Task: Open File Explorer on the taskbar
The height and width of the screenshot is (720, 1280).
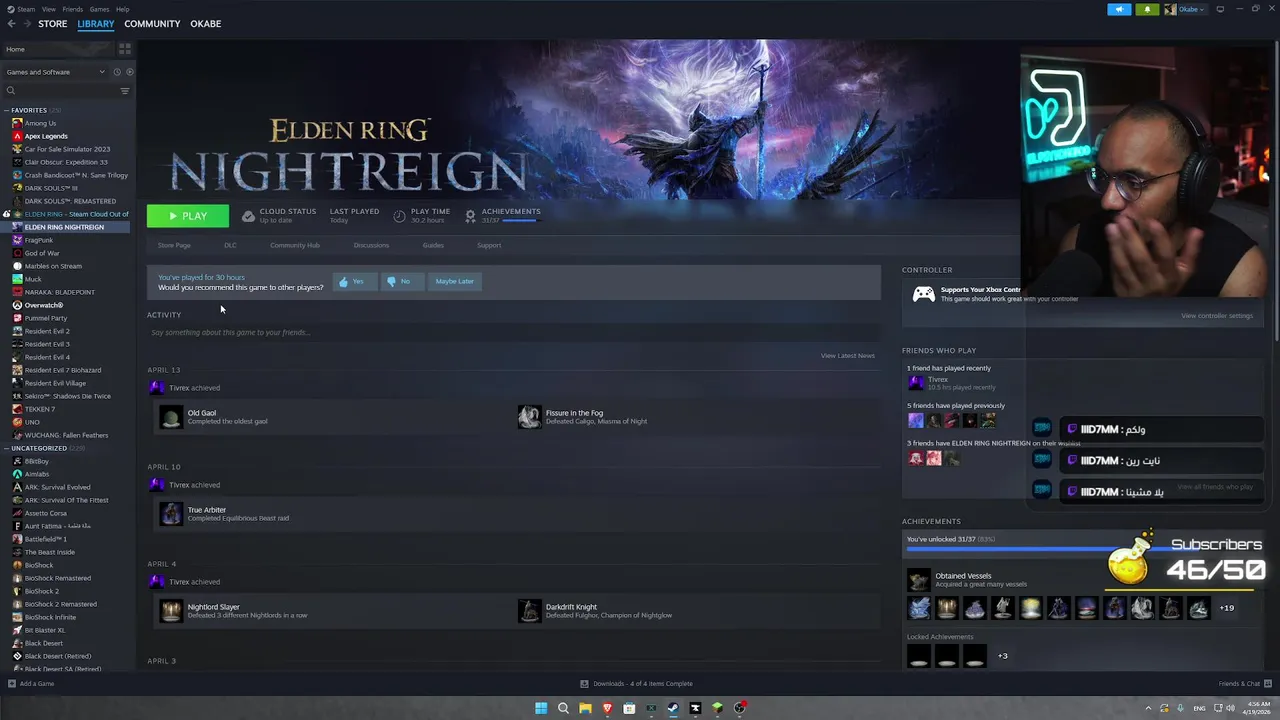Action: point(585,708)
